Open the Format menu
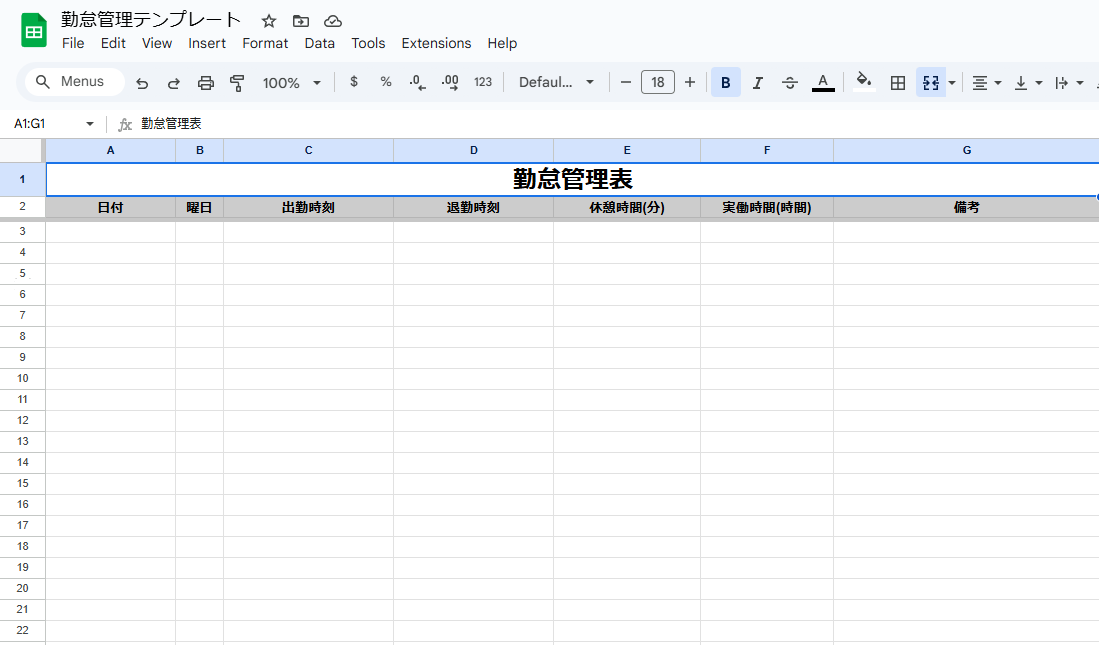The image size is (1099, 645). [265, 43]
